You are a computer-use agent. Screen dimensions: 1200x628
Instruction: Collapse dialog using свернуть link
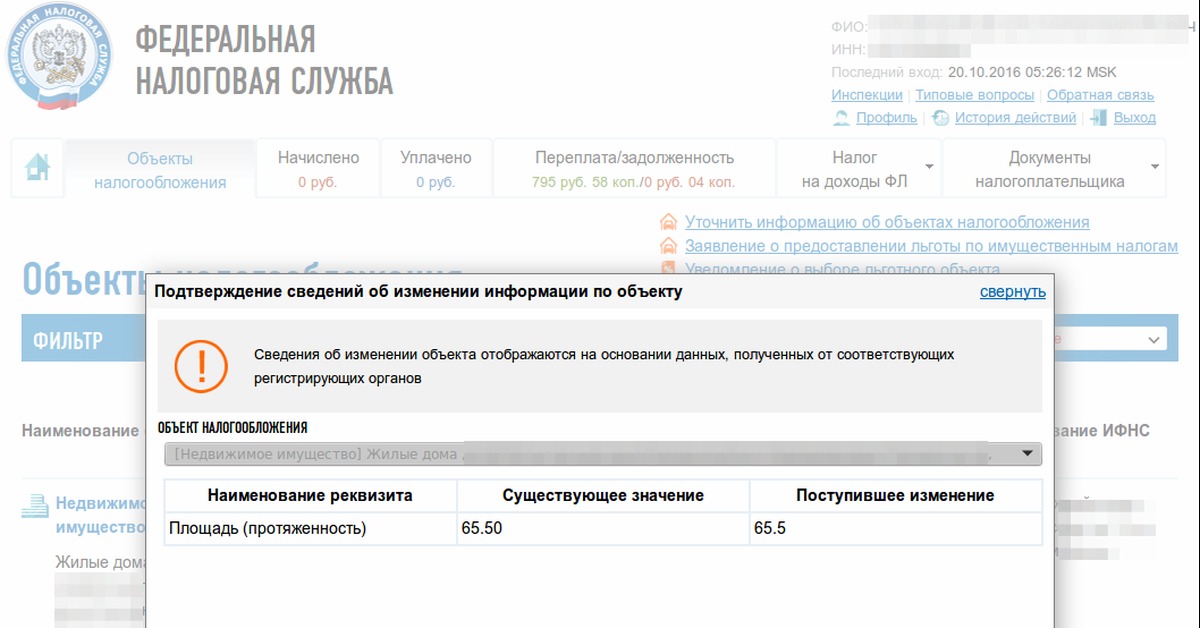pos(1012,292)
